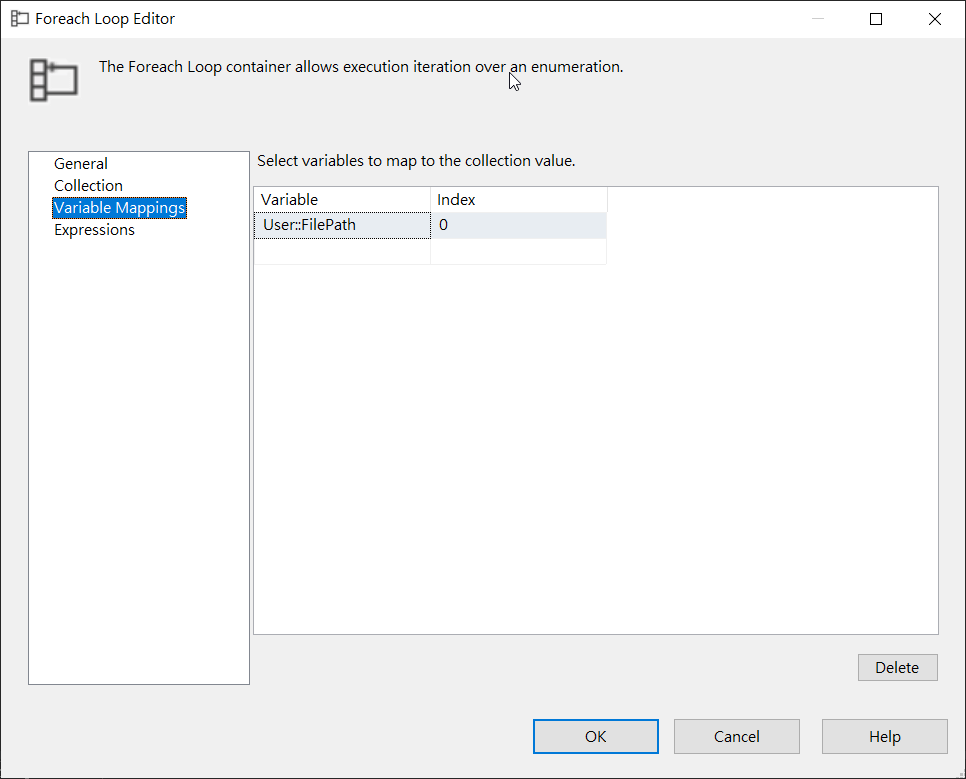Go to the Expressions page
Viewport: 966px width, 779px height.
pyautogui.click(x=94, y=230)
